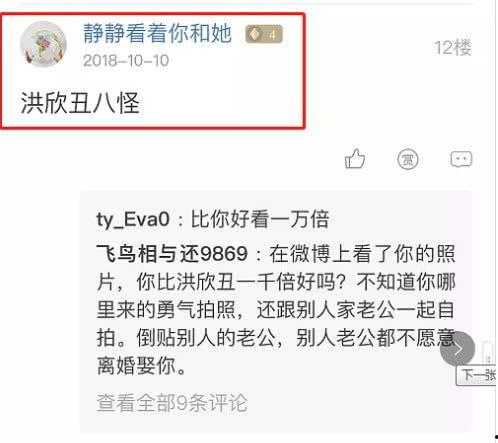Click the next image arrow button

click(457, 349)
